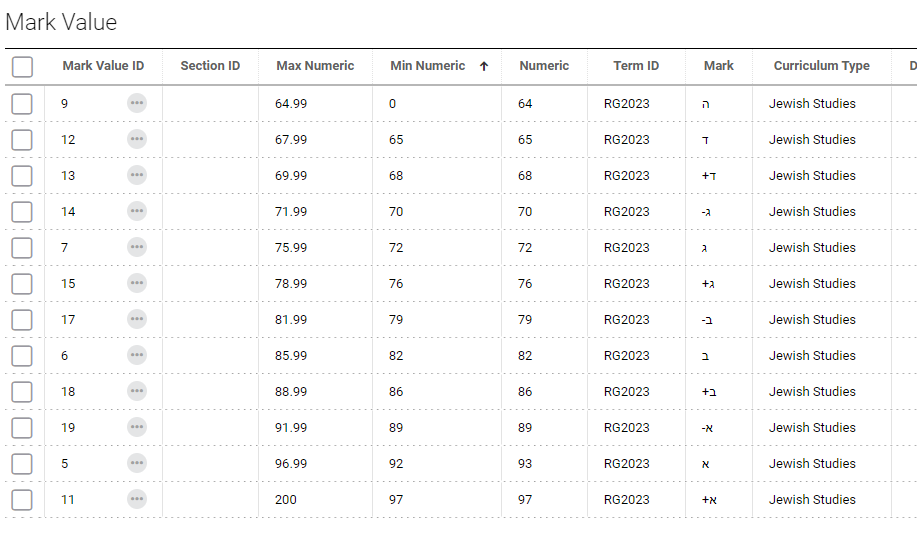
Task: Click the ascending sort arrow on Min Numeric
Action: point(484,66)
